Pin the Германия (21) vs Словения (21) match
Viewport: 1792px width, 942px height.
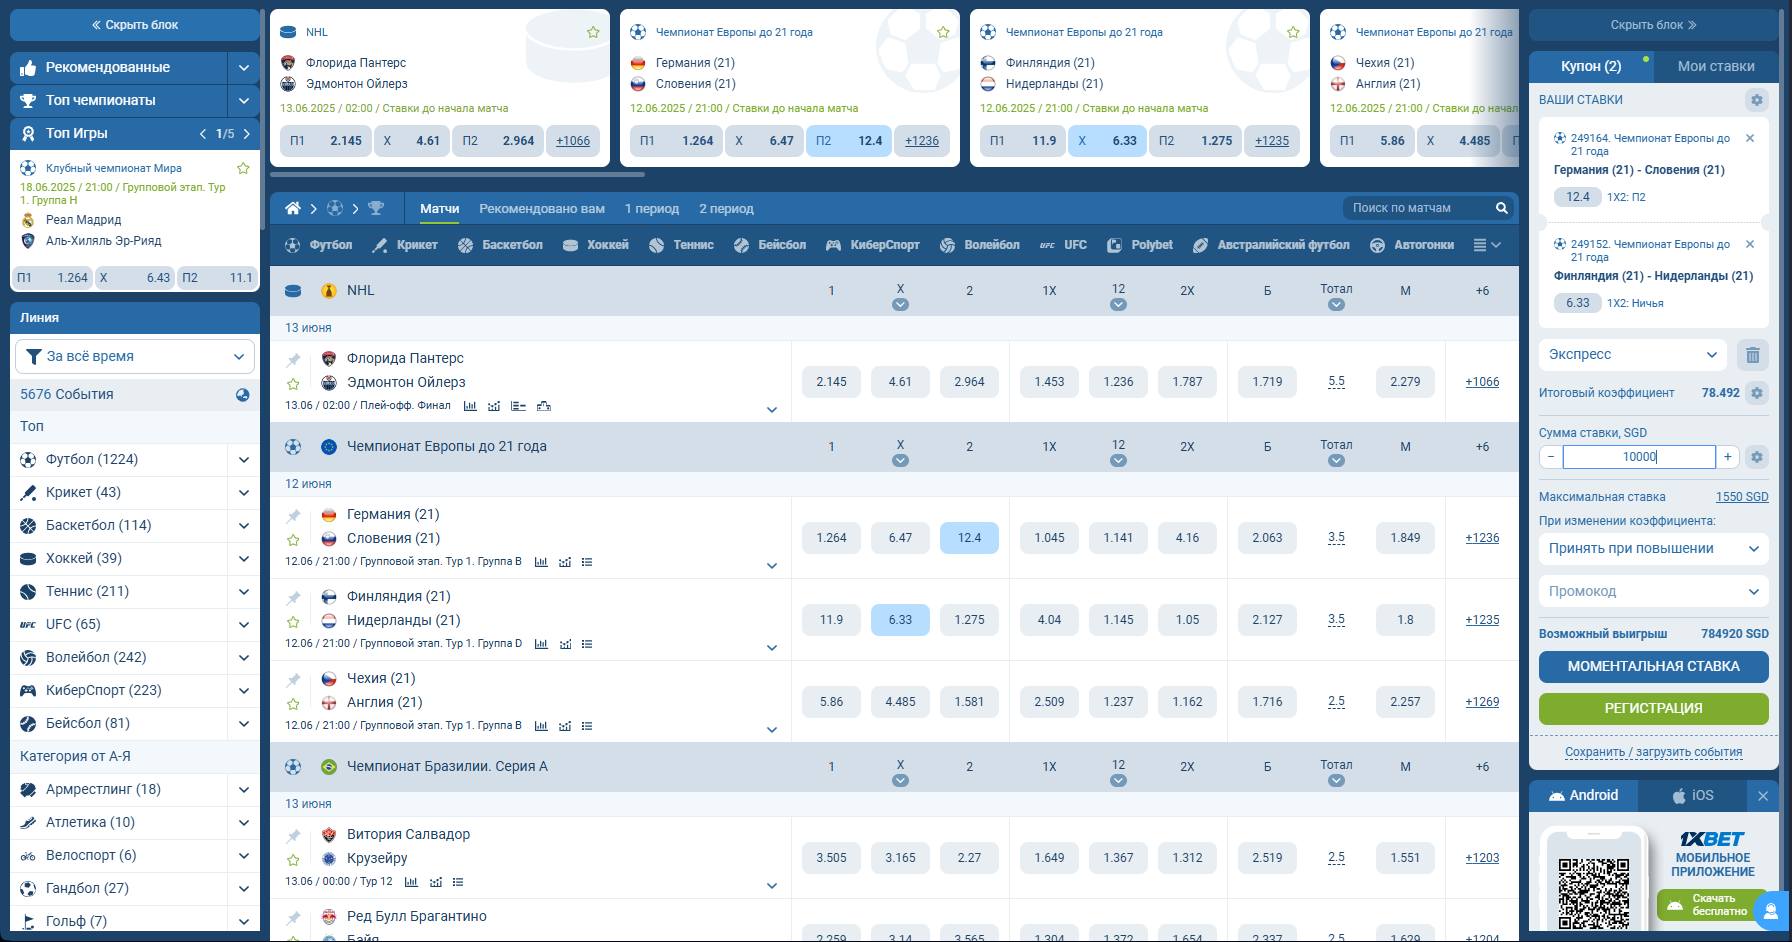[x=293, y=516]
